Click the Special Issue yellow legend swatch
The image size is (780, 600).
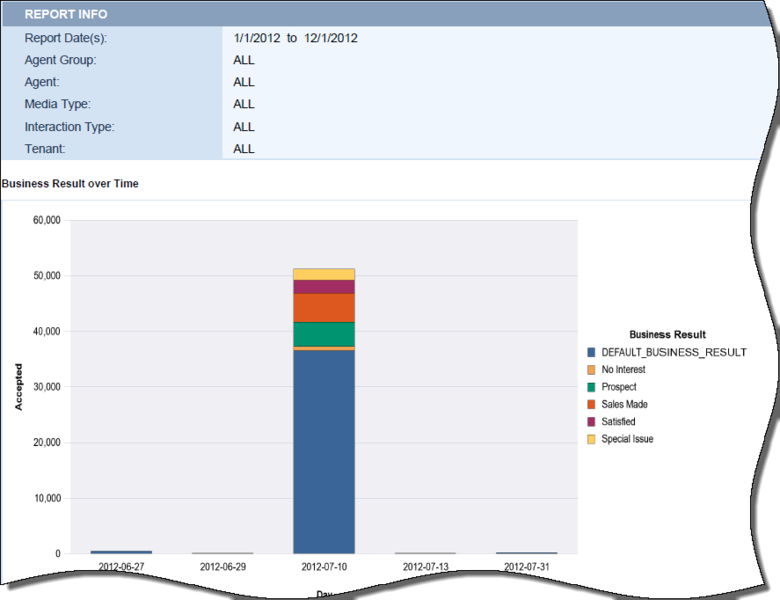pos(592,439)
